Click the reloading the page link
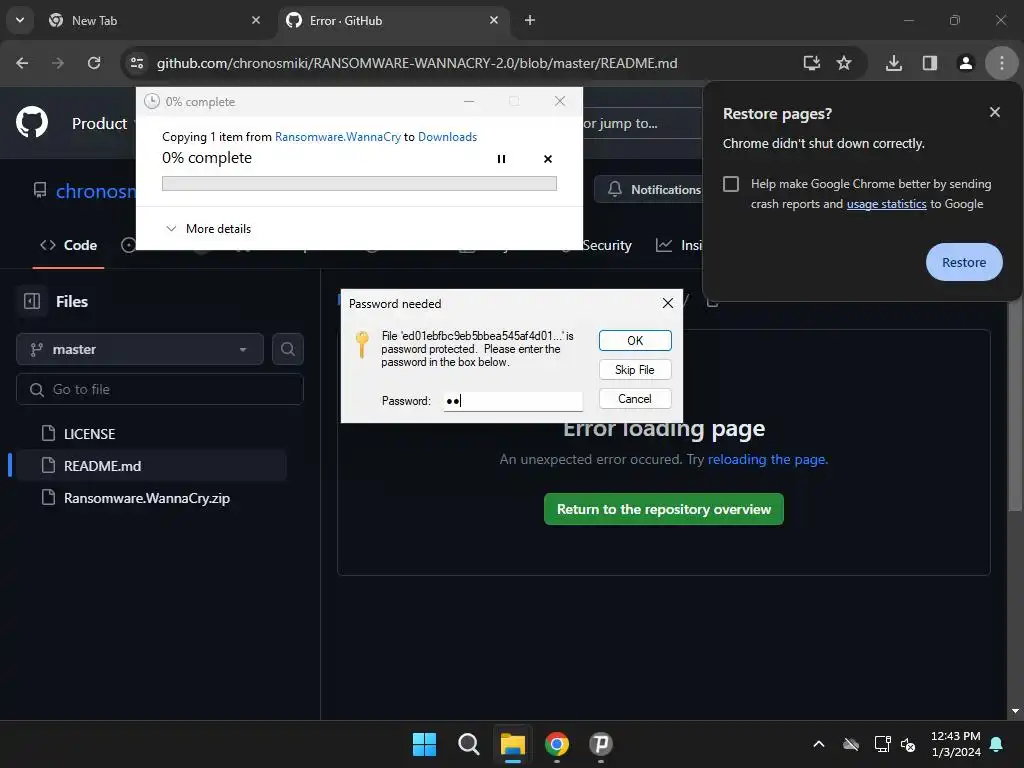The height and width of the screenshot is (768, 1024). [x=767, y=459]
